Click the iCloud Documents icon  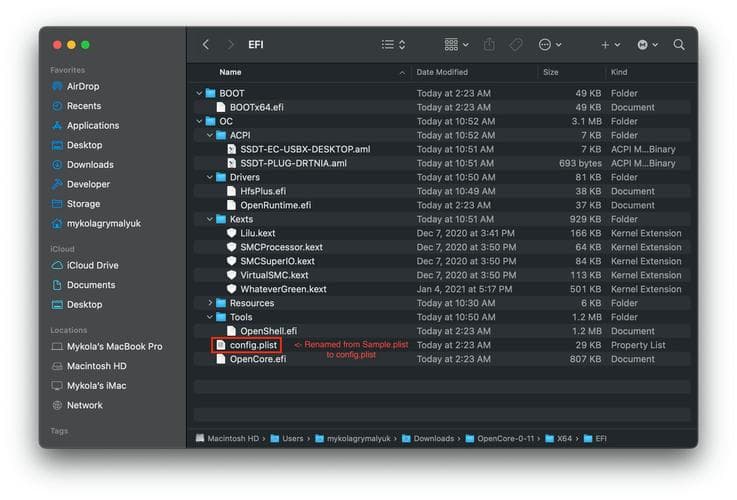[57, 285]
